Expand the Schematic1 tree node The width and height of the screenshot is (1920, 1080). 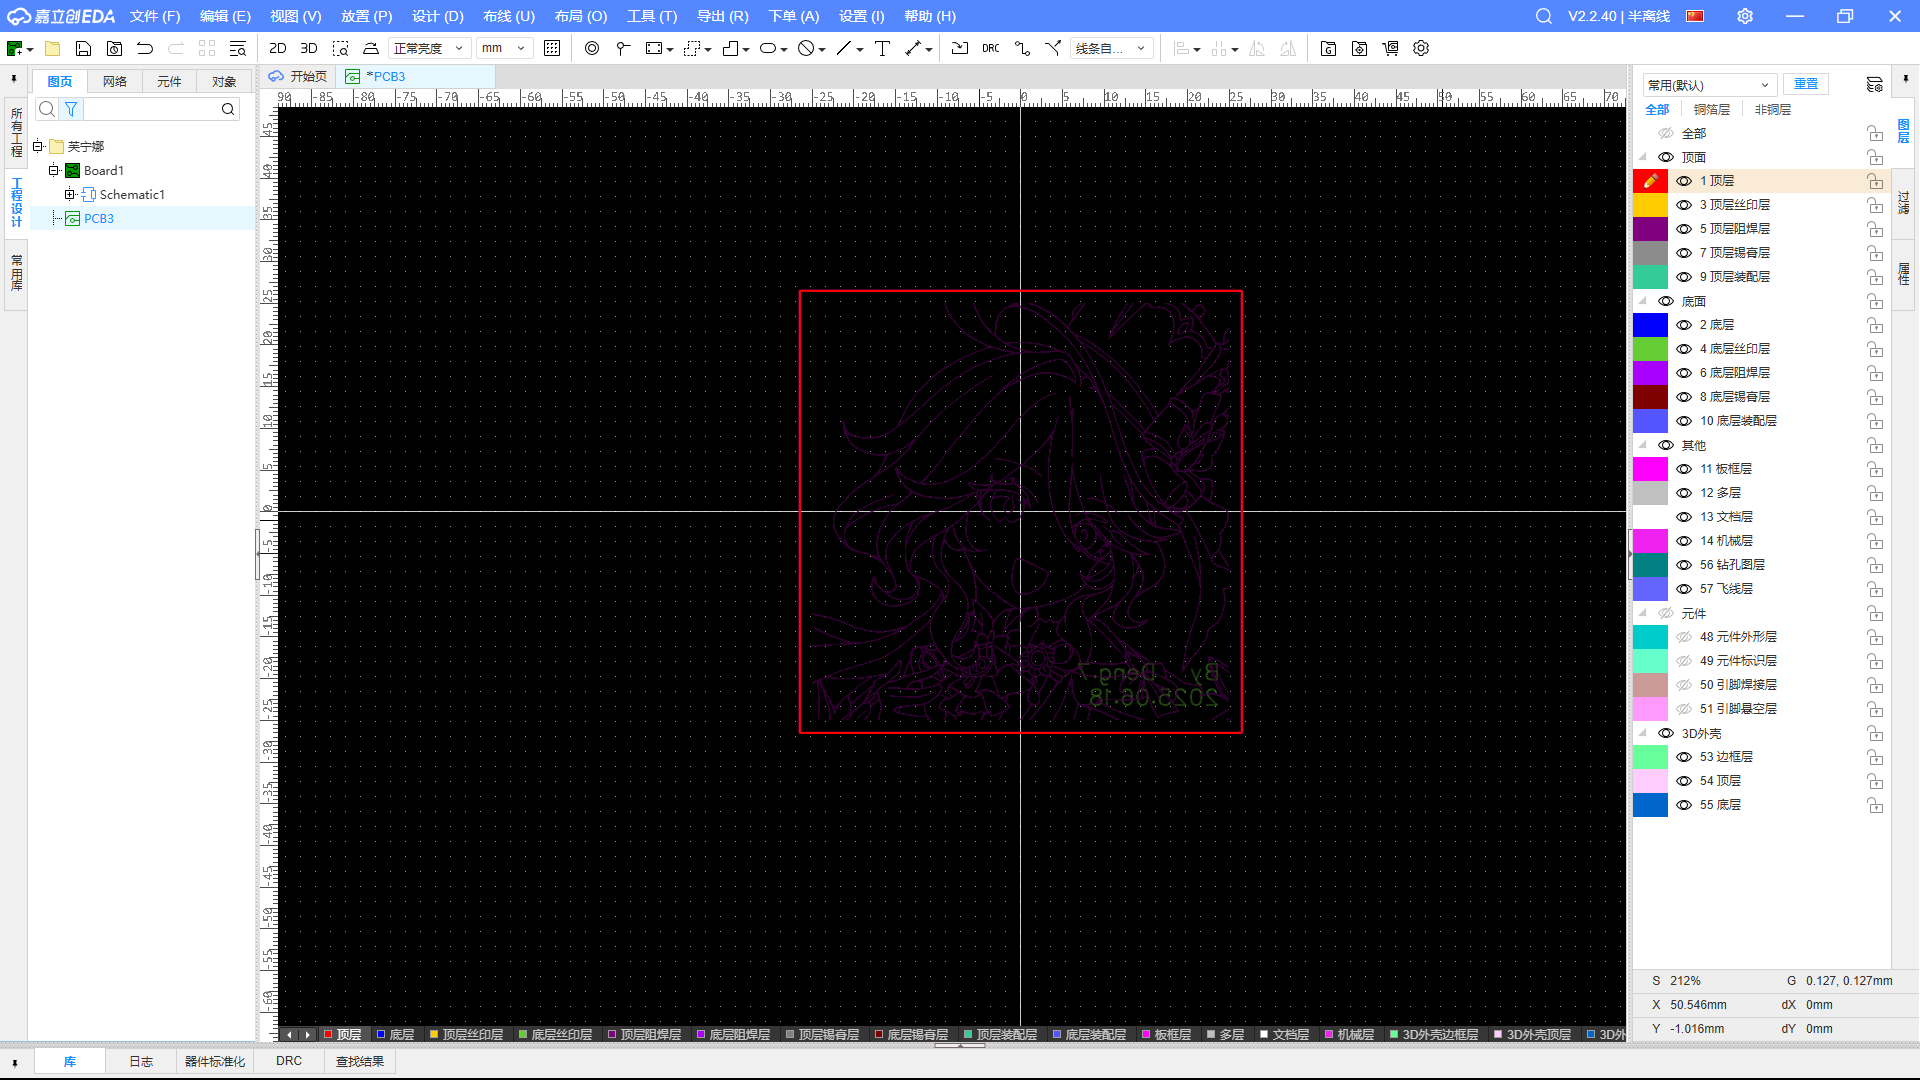tap(70, 194)
